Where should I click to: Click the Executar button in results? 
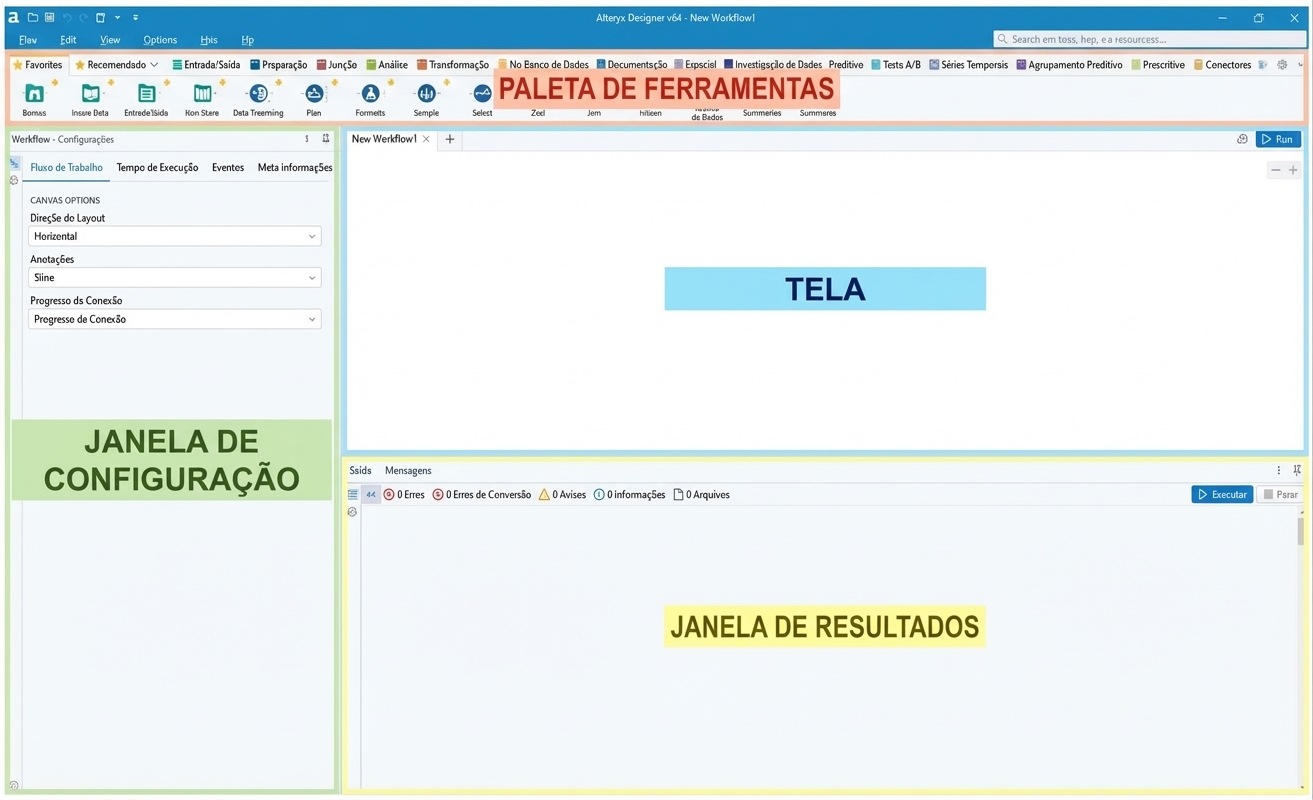[1222, 494]
